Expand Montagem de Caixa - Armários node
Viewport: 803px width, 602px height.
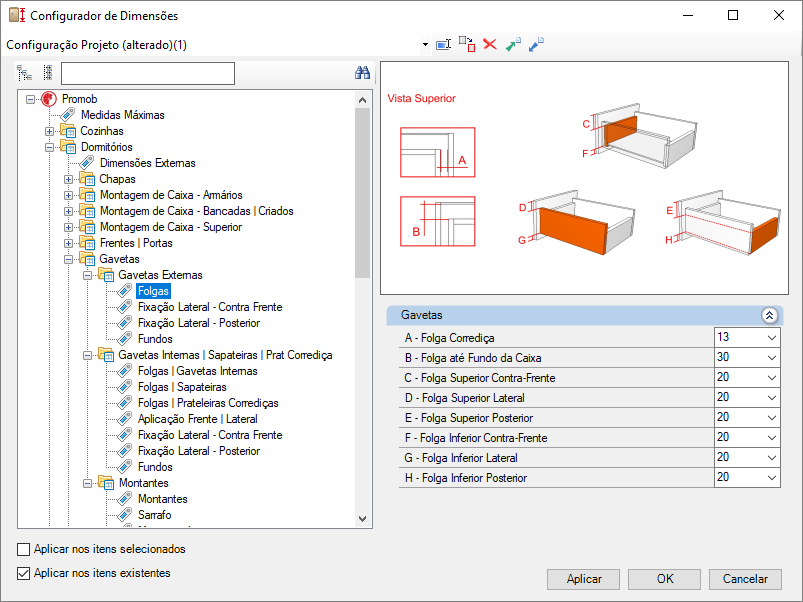[x=69, y=196]
